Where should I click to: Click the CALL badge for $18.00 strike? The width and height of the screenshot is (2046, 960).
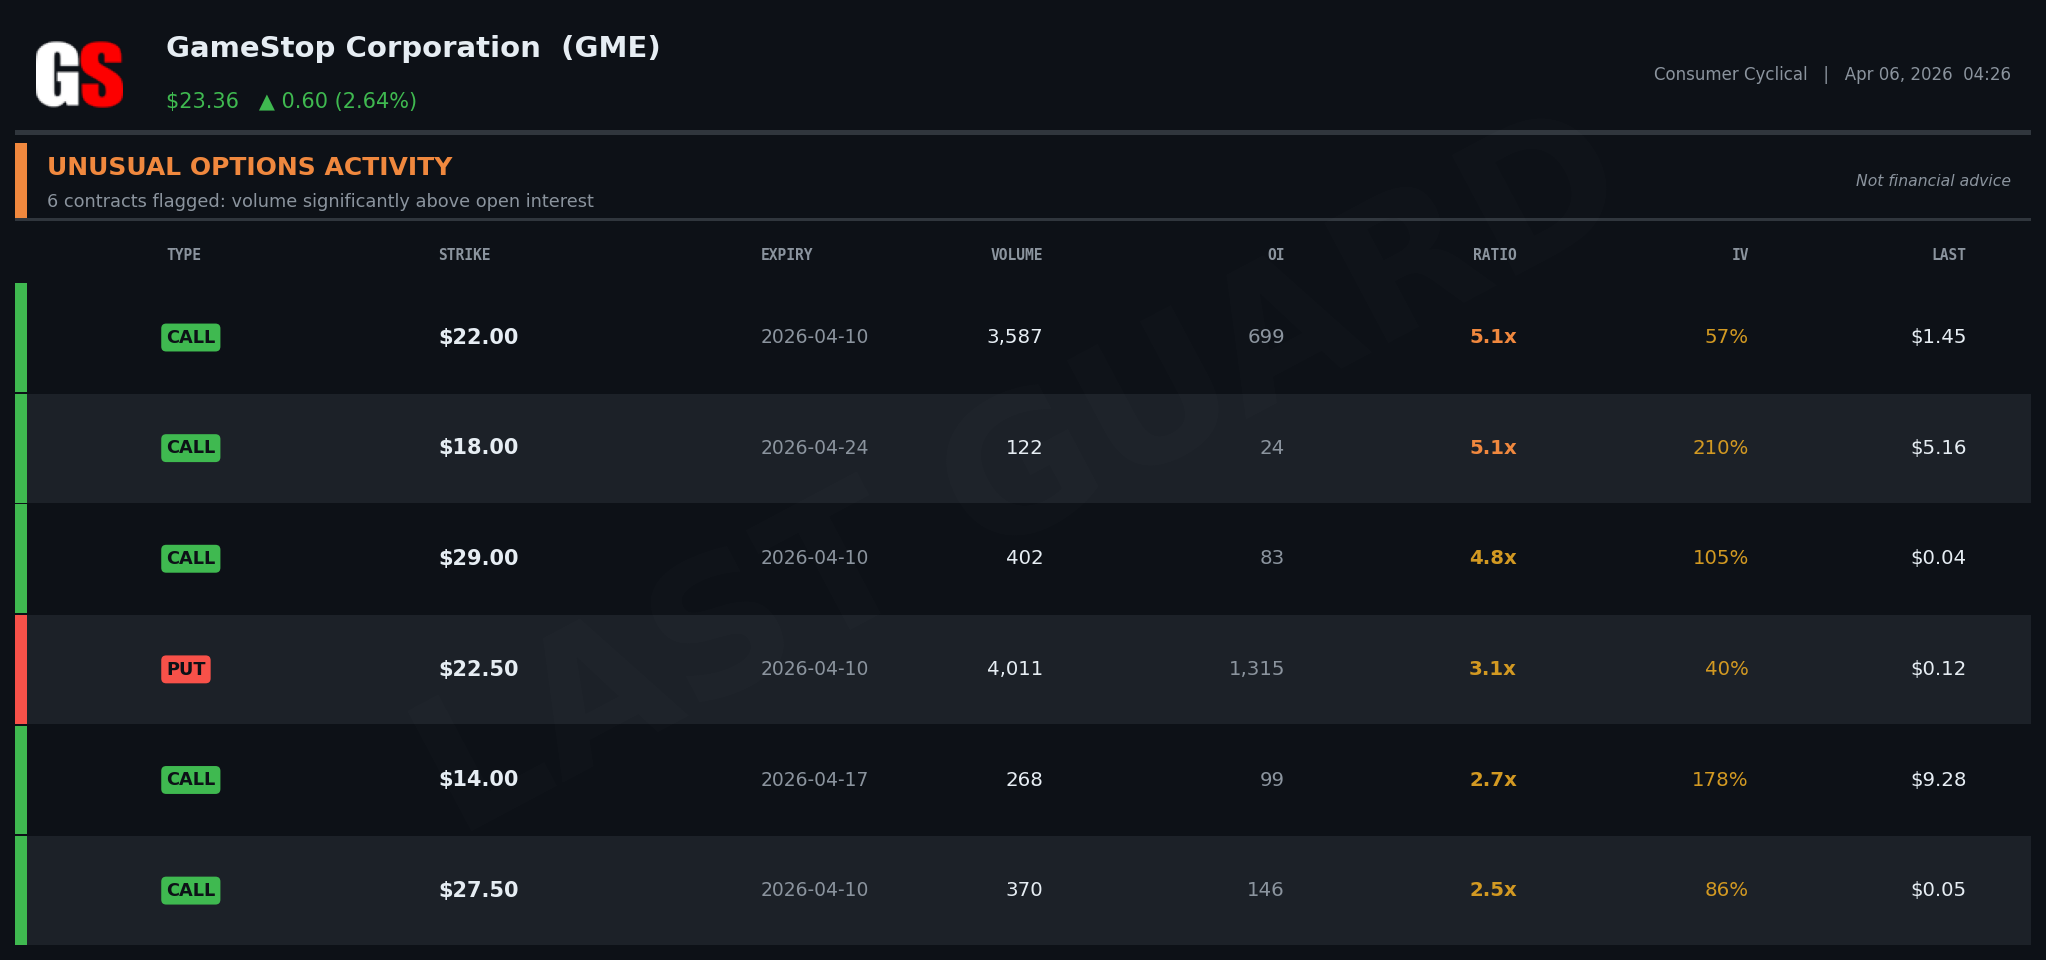(x=190, y=447)
